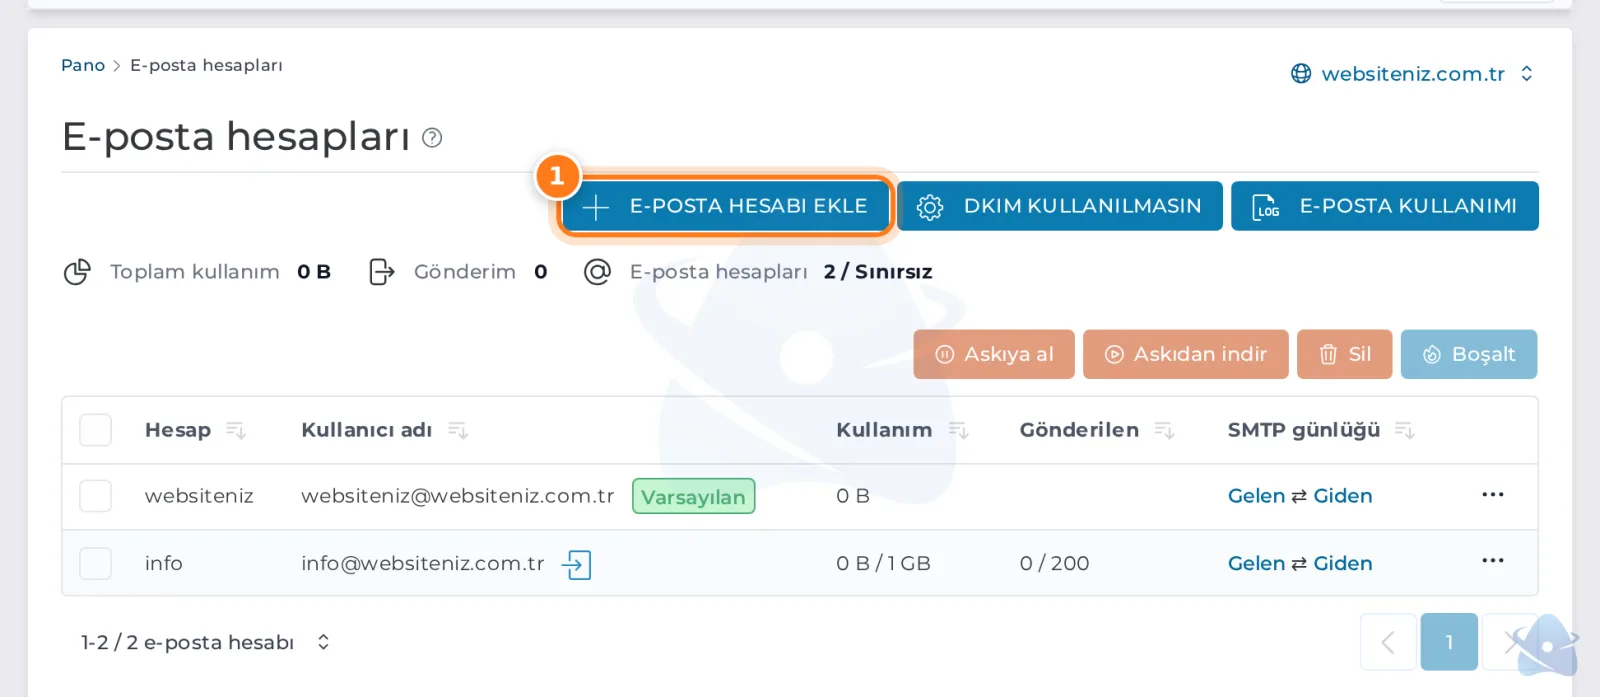
Task: Click the Sil delete button
Action: (x=1345, y=354)
